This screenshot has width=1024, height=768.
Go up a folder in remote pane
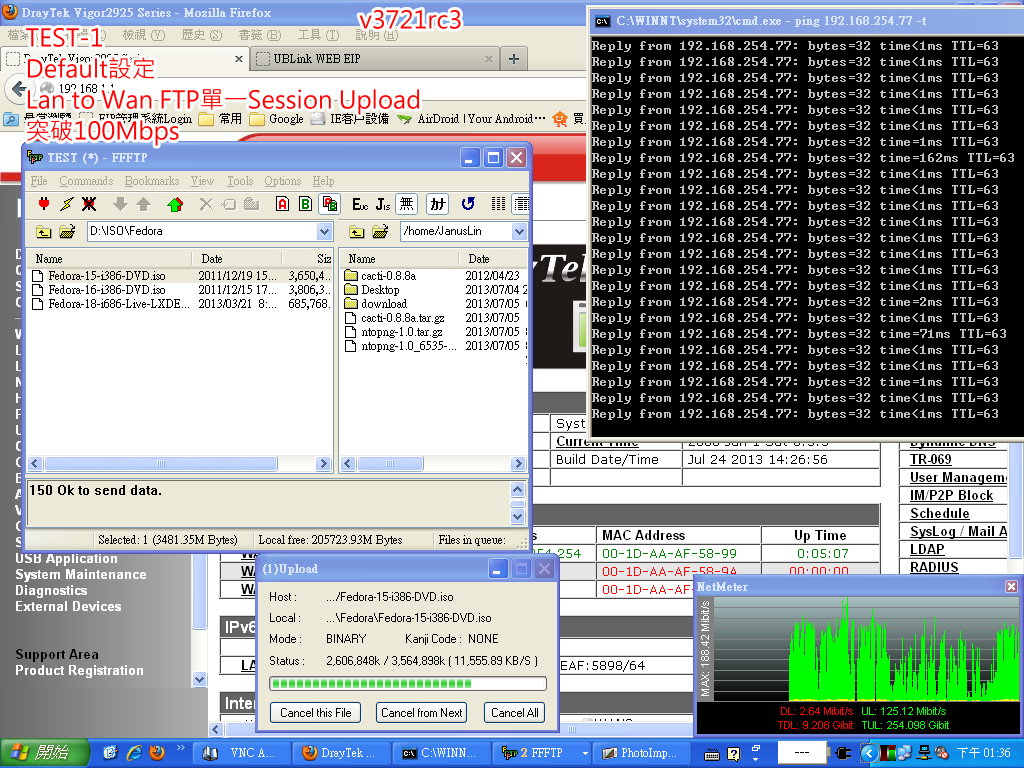357,231
